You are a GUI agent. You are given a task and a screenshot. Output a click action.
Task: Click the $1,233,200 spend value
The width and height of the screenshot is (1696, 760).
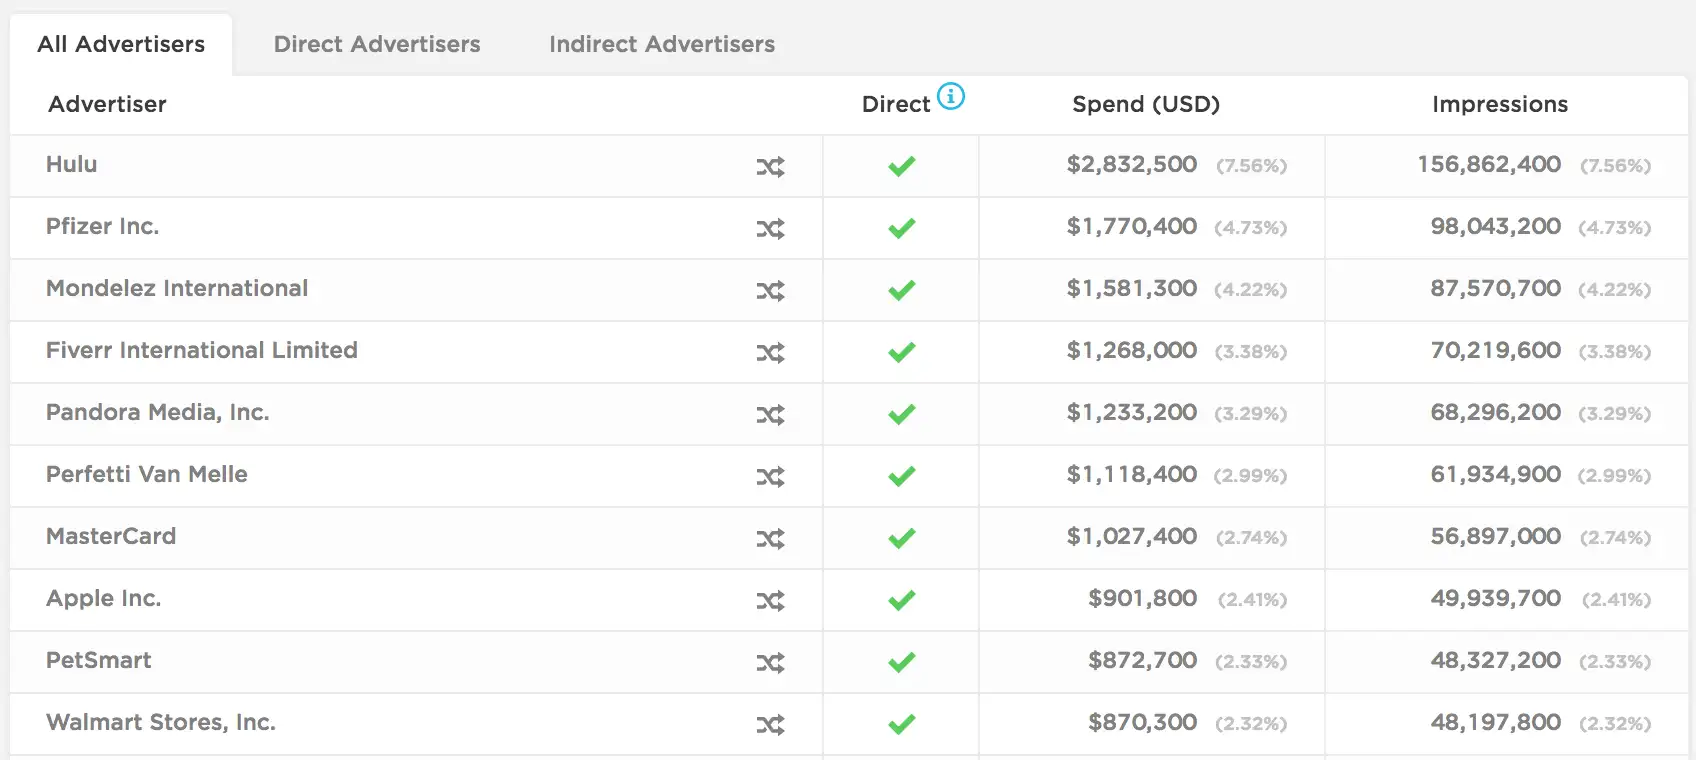pos(1132,412)
